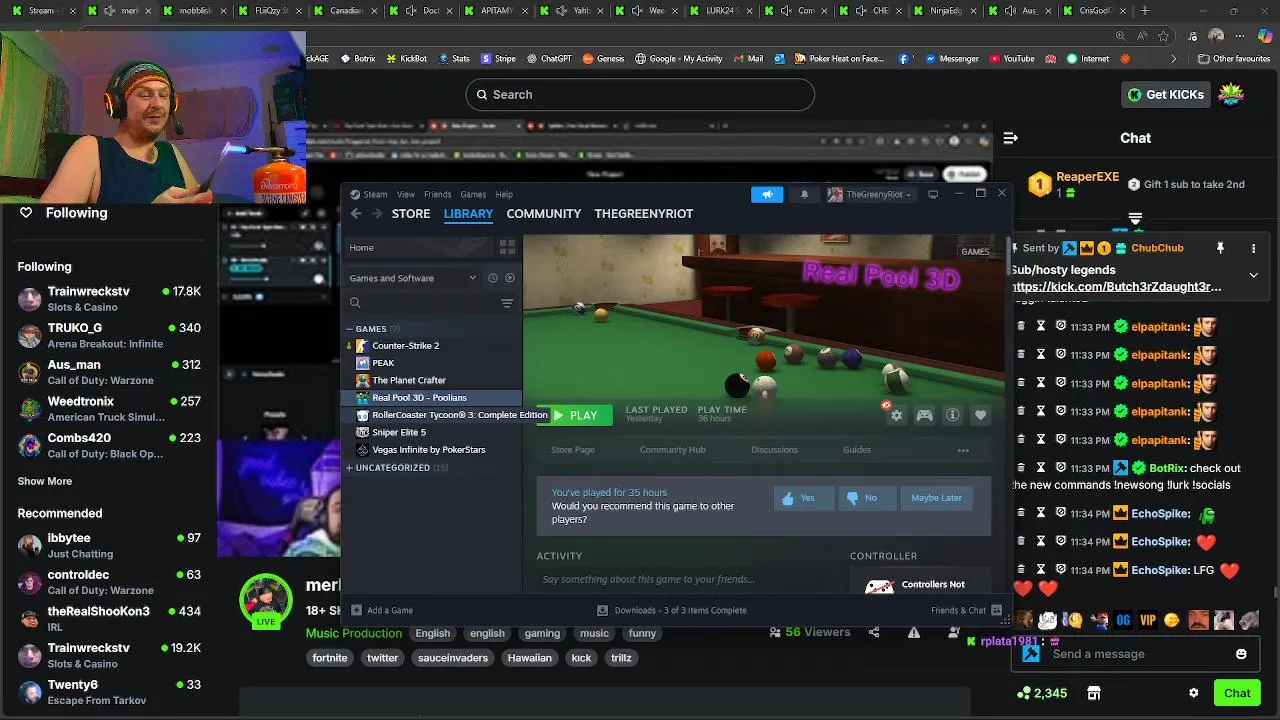Bookmark page with star icon
Screen dimensions: 1280x720
[1163, 35]
